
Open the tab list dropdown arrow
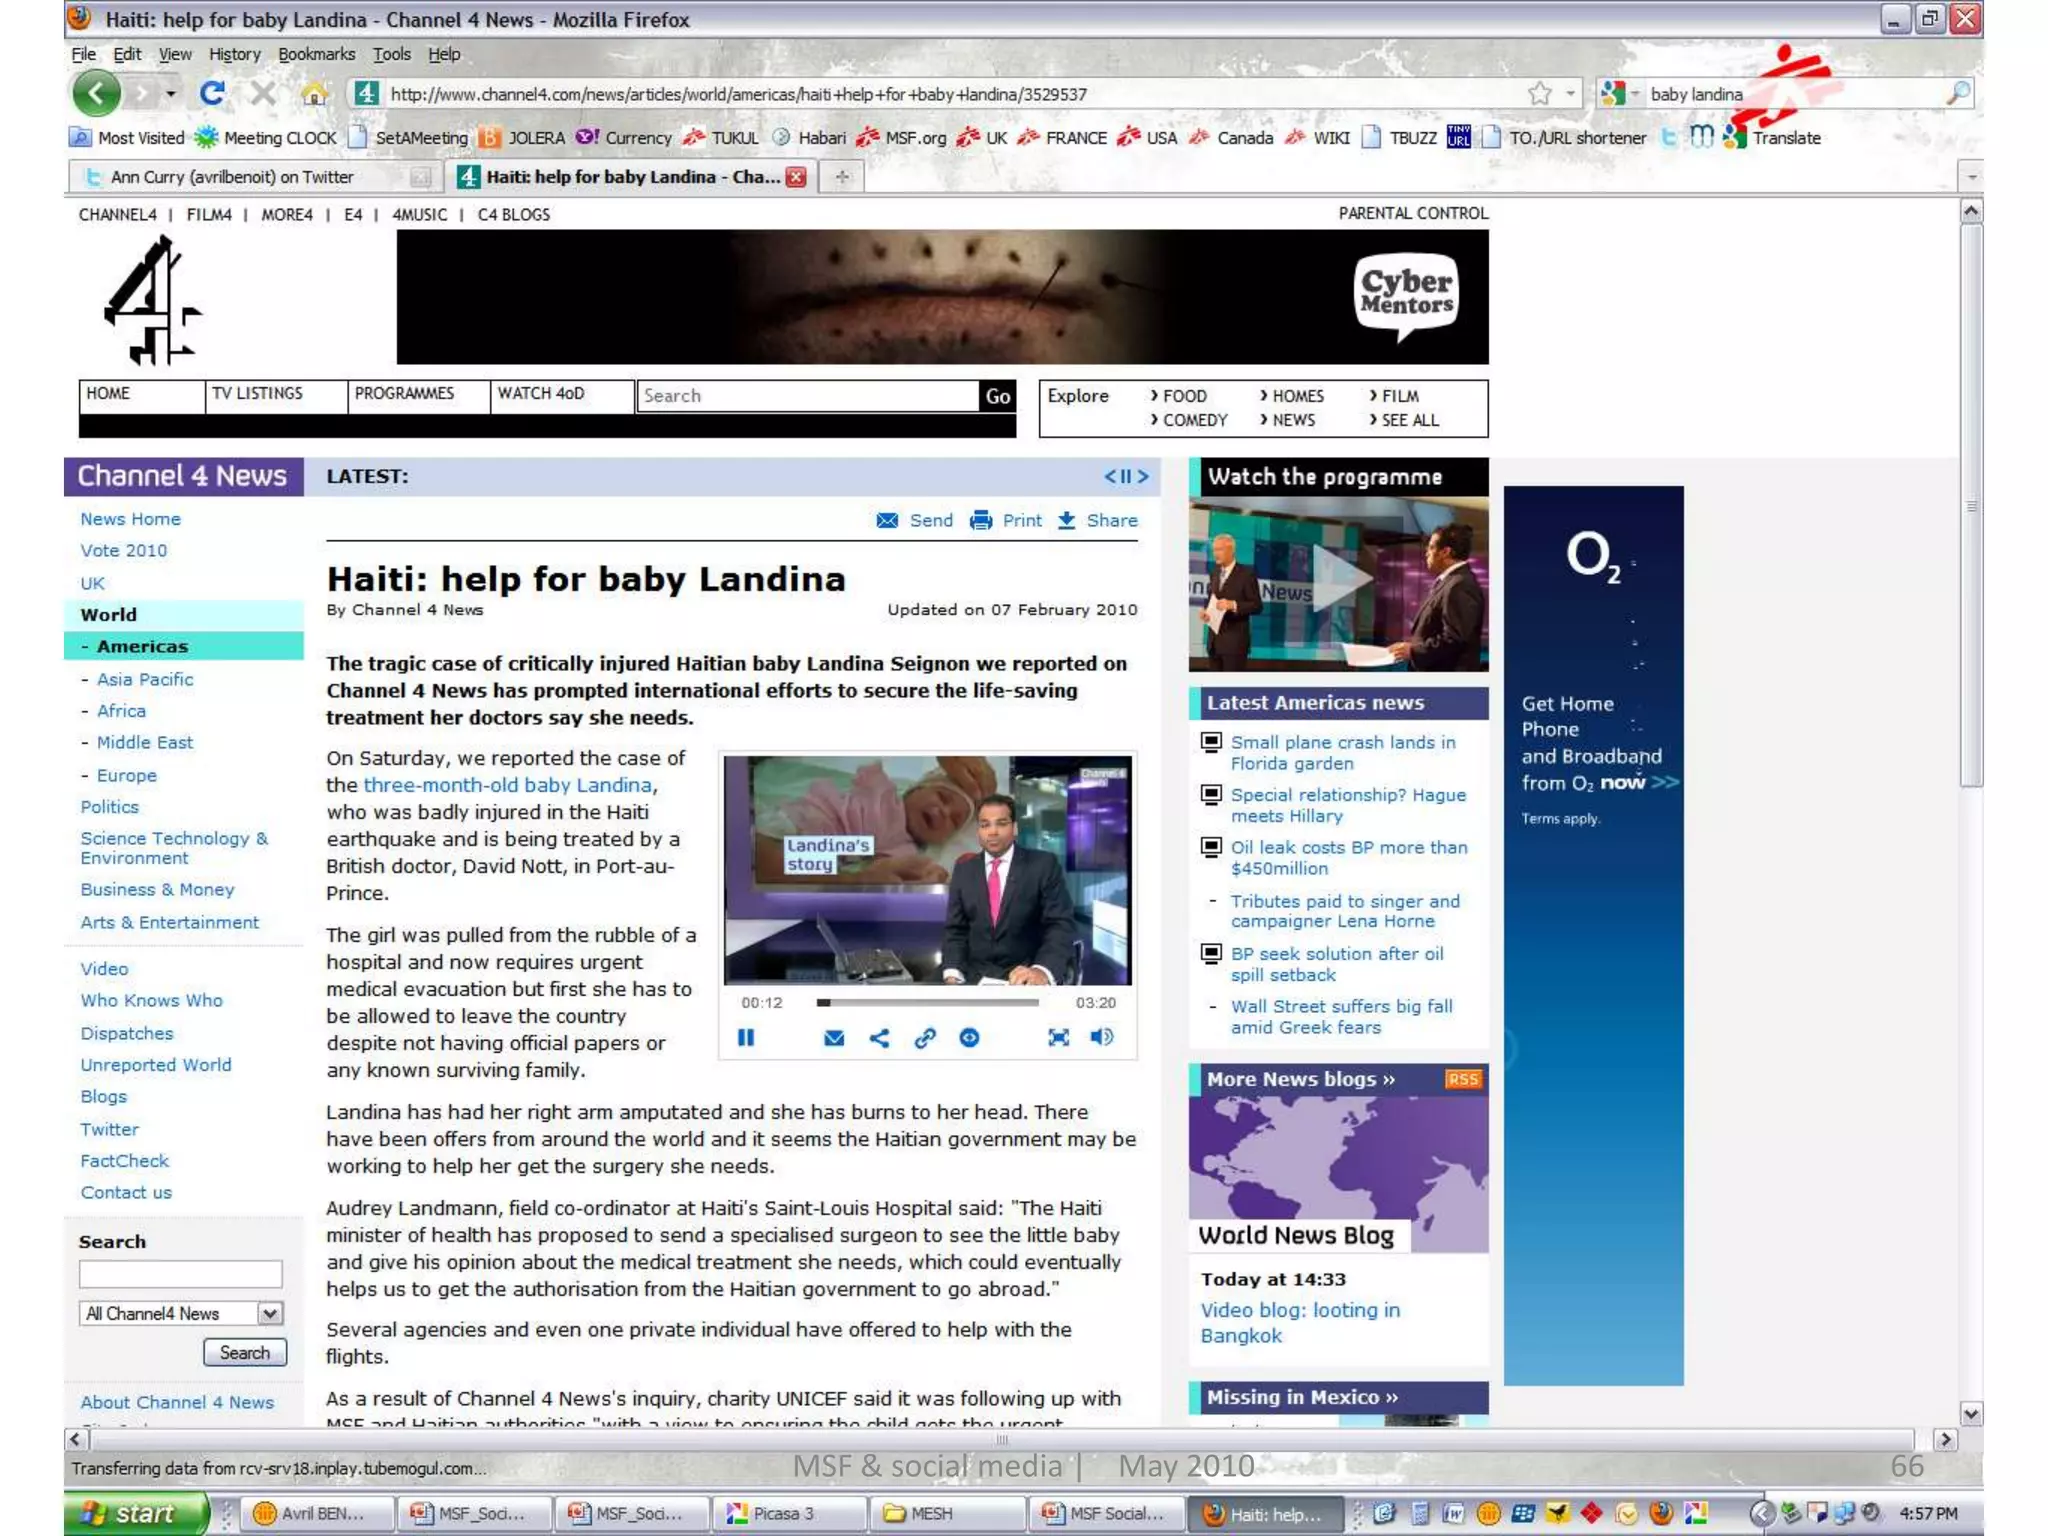(x=1971, y=177)
